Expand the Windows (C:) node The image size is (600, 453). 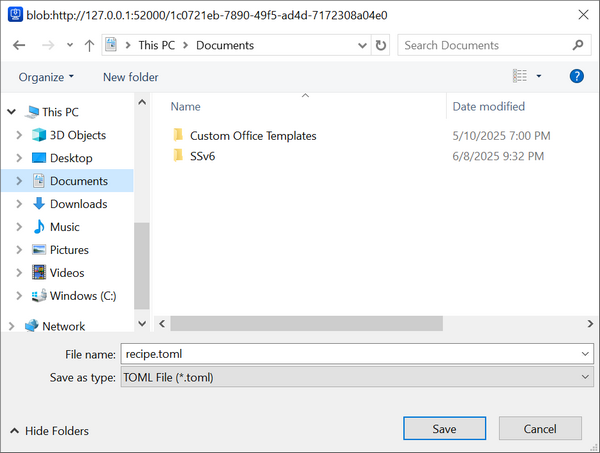19,295
